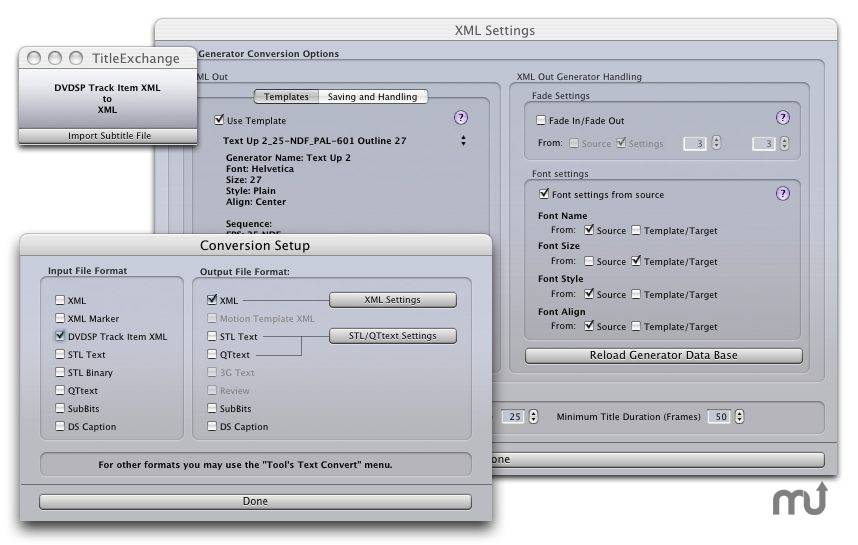Open the template selection popup arrows
The image size is (858, 545).
pyautogui.click(x=463, y=141)
